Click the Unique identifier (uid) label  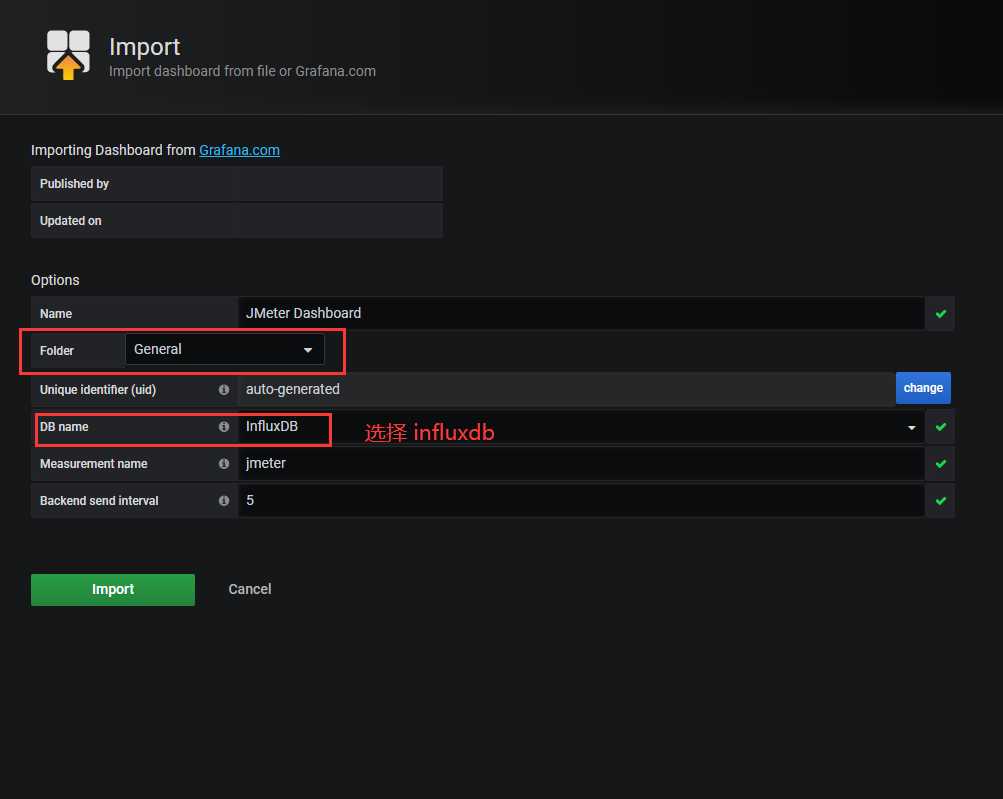coord(98,390)
